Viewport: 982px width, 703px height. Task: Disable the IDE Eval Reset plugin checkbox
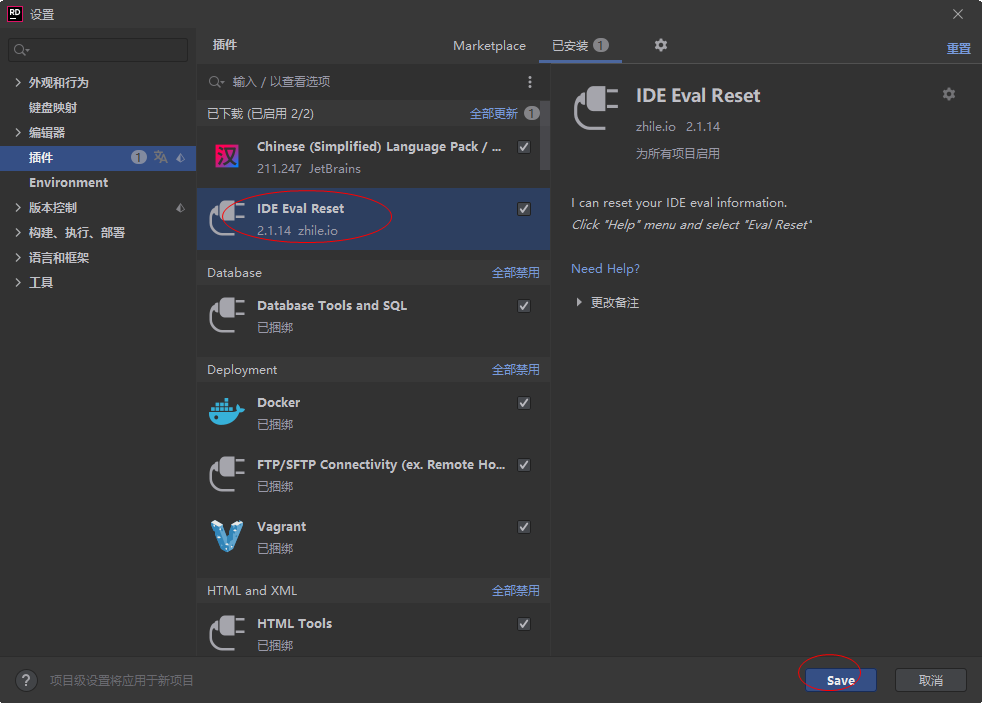(x=524, y=209)
